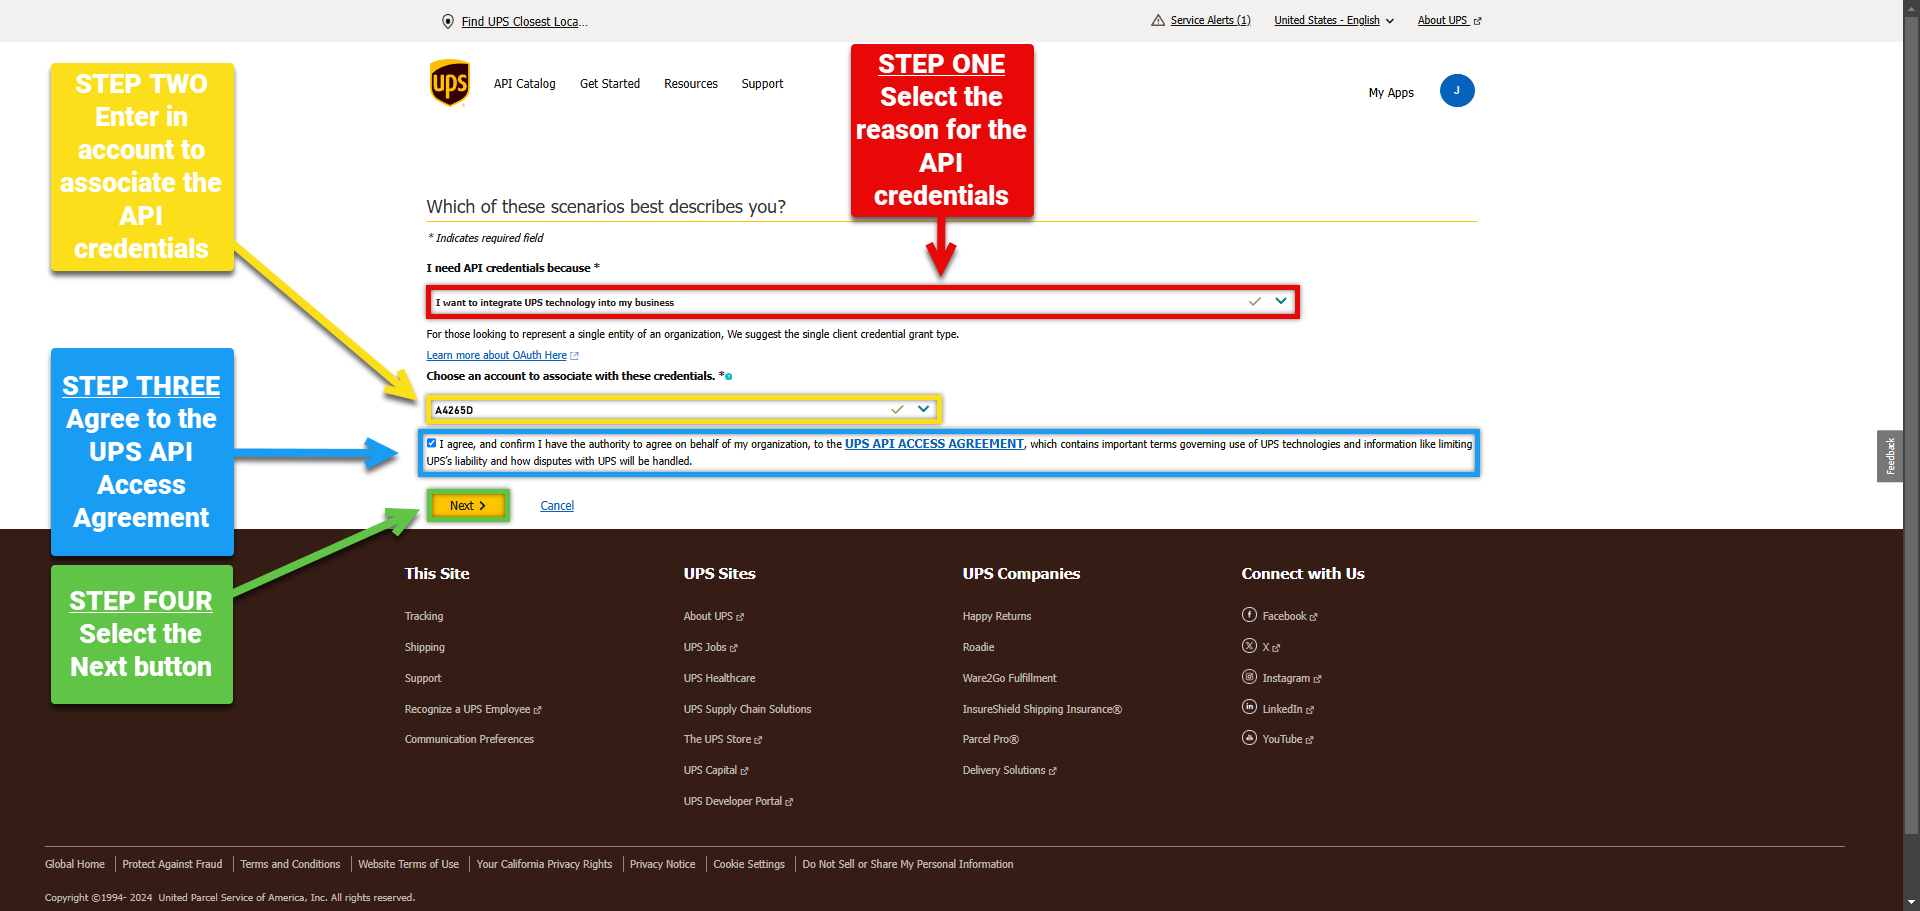This screenshot has height=911, width=1920.
Task: Go to My Apps
Action: (1391, 93)
